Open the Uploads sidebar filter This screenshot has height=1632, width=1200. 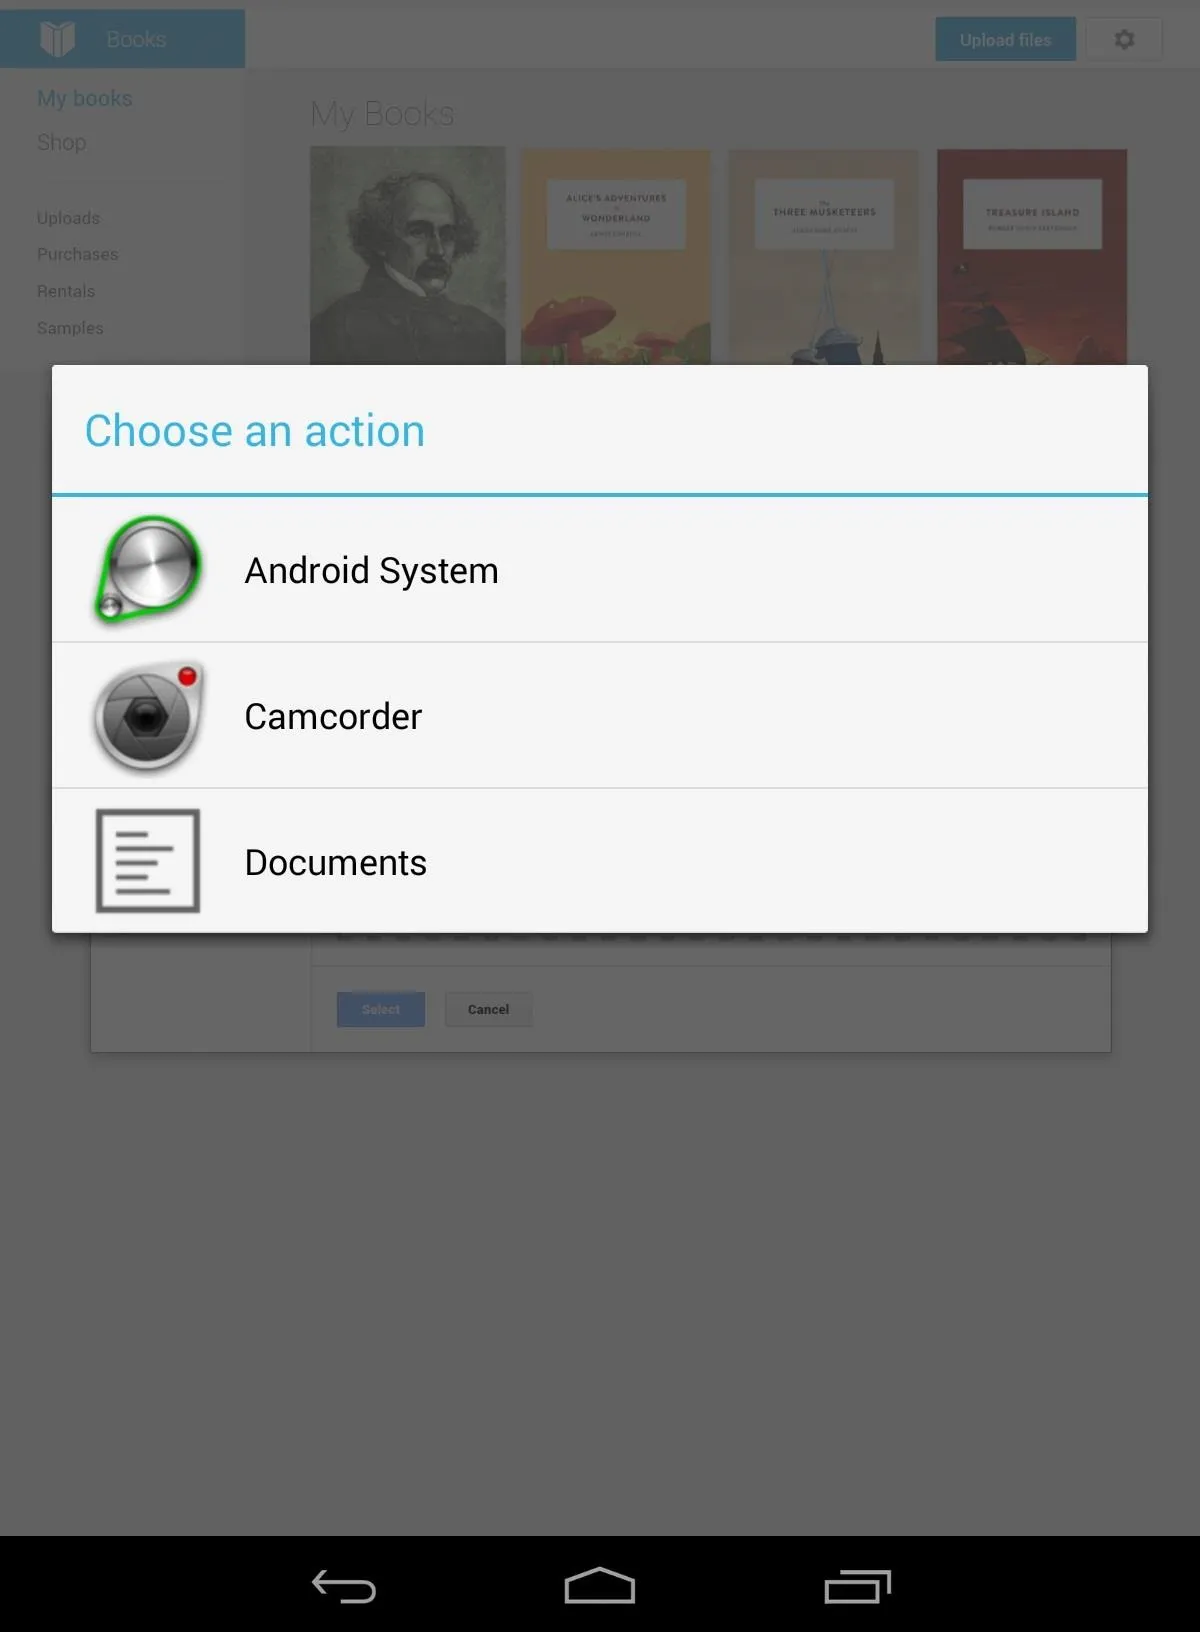[68, 218]
